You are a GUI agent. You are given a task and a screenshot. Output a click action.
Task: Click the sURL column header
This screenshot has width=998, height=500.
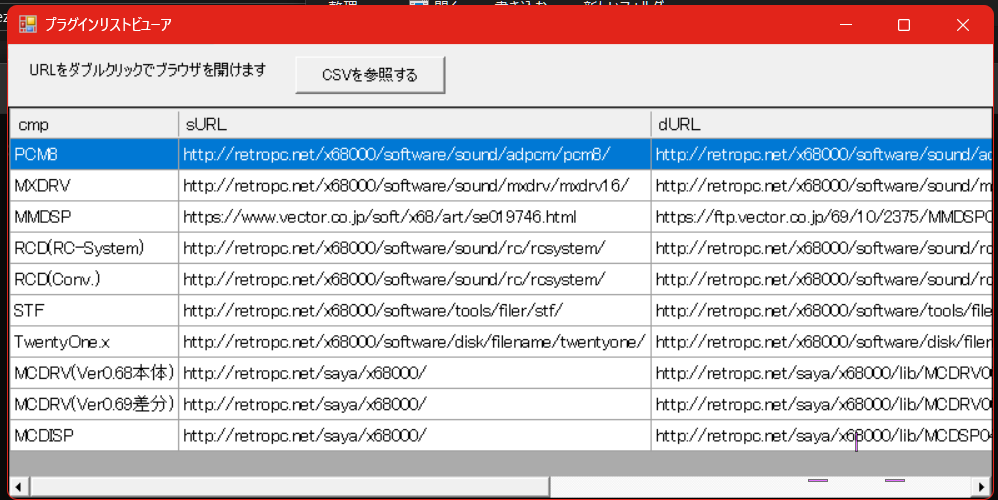click(x=414, y=124)
